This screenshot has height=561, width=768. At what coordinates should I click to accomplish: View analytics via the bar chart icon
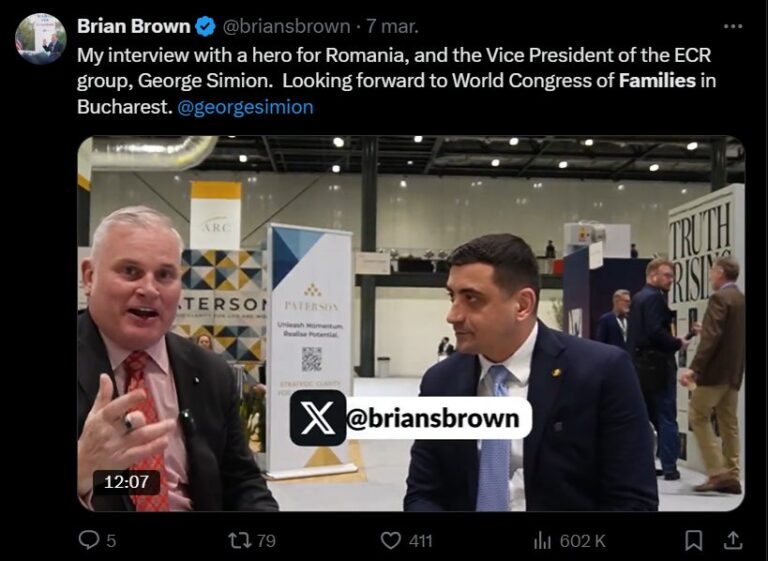542,540
